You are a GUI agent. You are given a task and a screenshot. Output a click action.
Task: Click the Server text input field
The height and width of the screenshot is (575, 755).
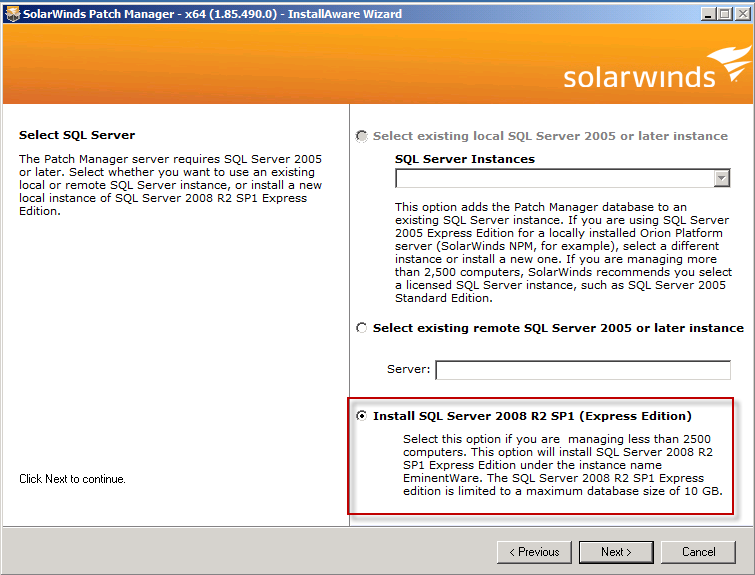(583, 370)
